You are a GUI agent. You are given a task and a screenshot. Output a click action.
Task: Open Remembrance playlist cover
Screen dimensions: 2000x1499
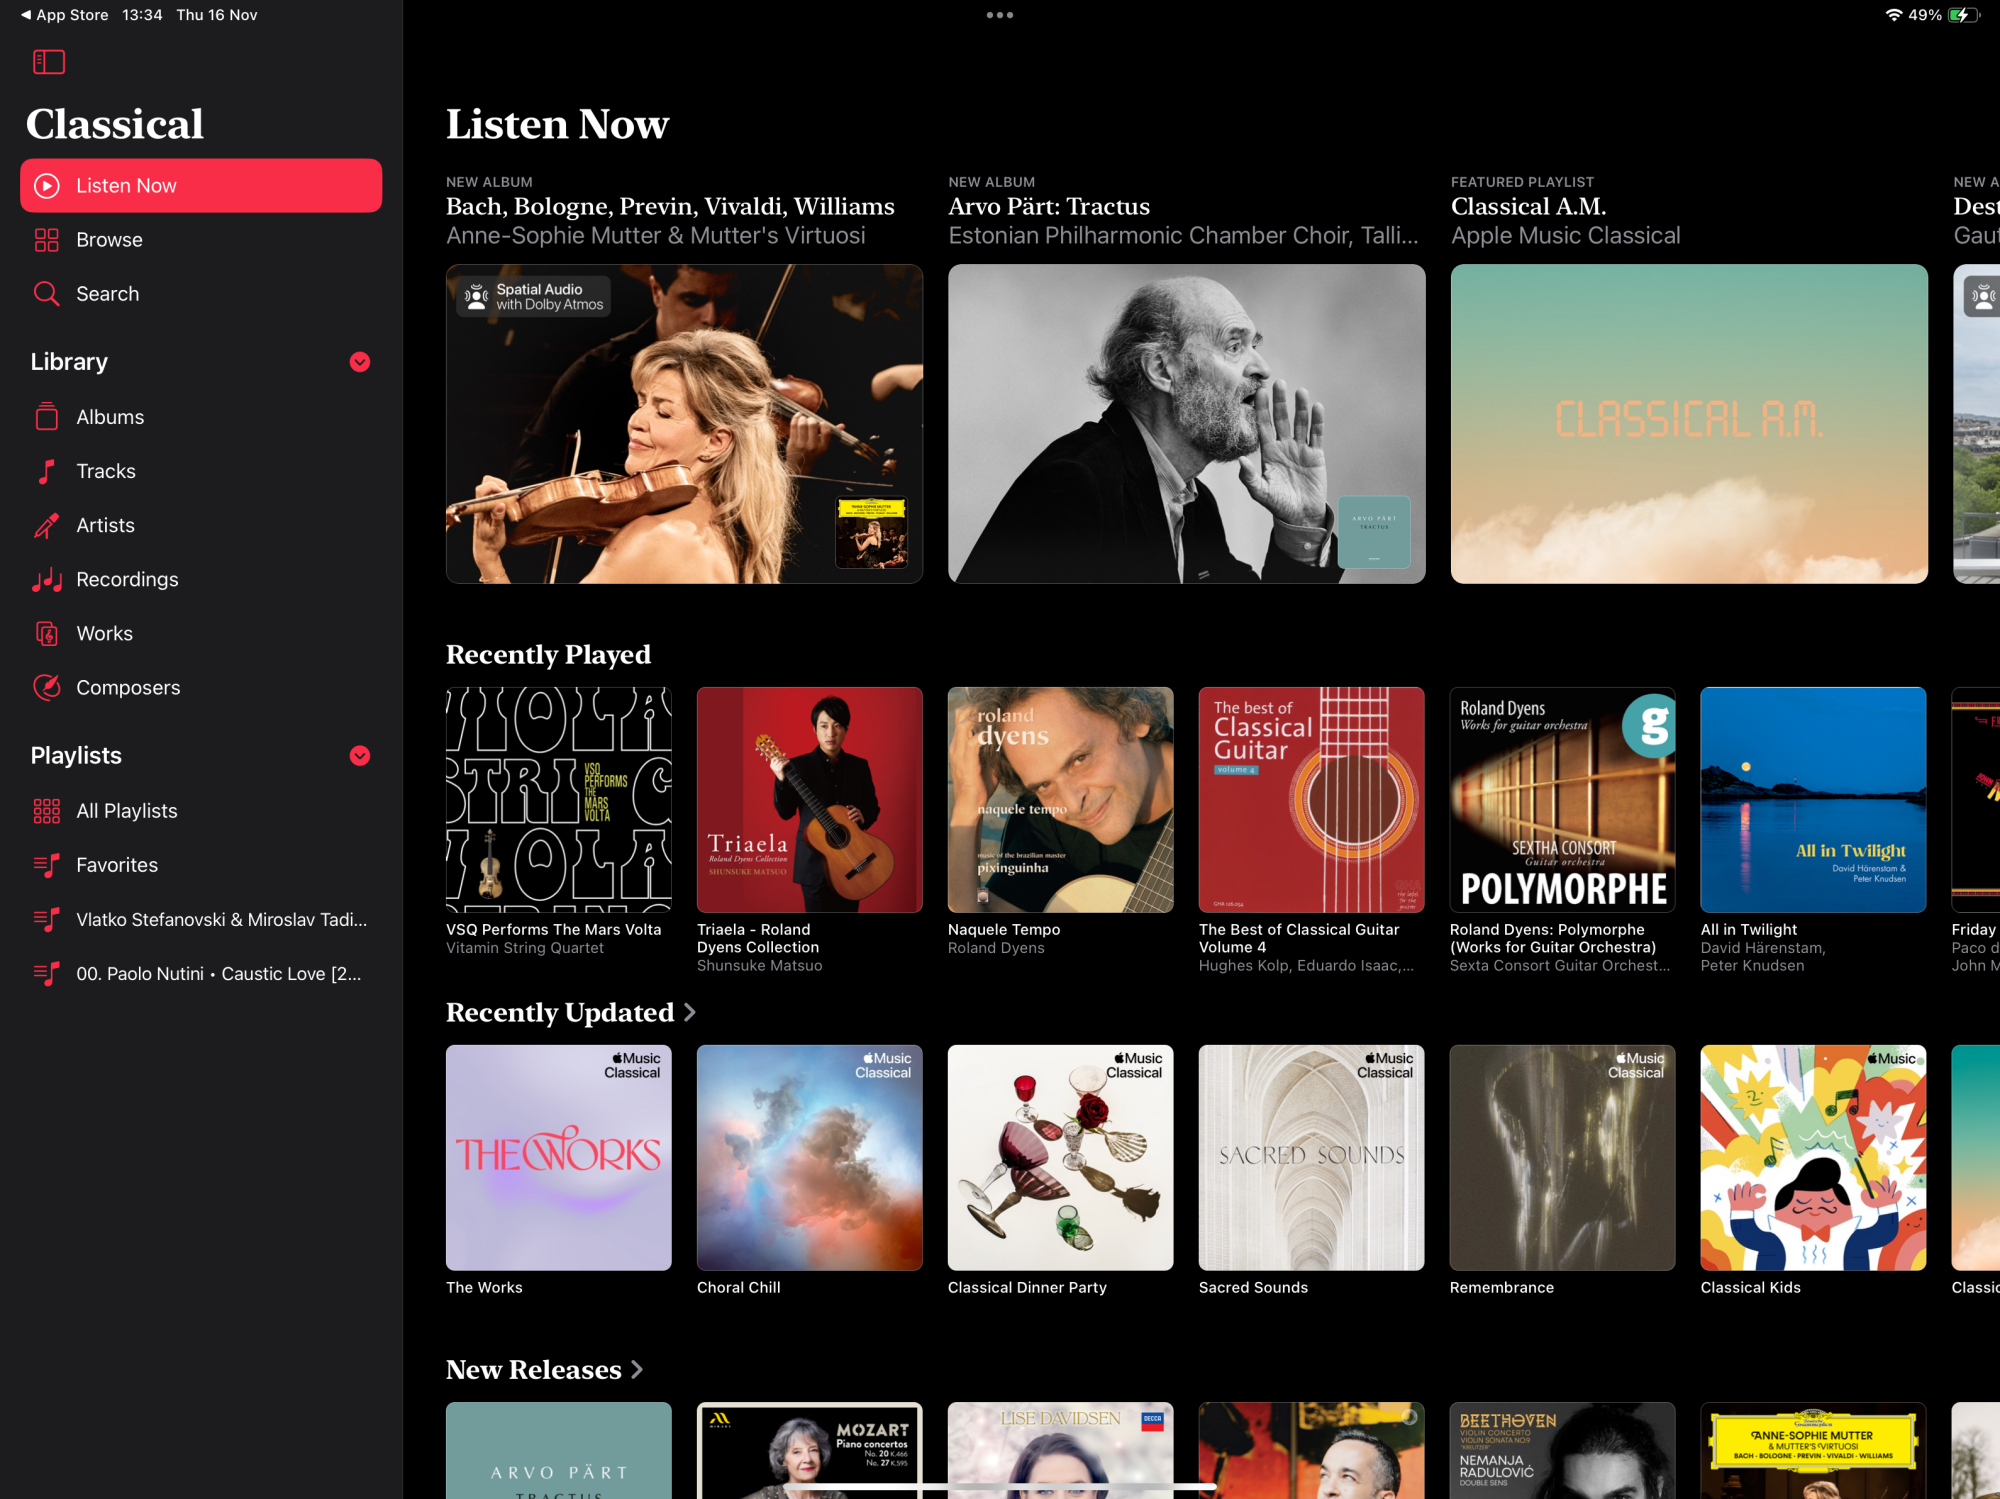[x=1563, y=1158]
